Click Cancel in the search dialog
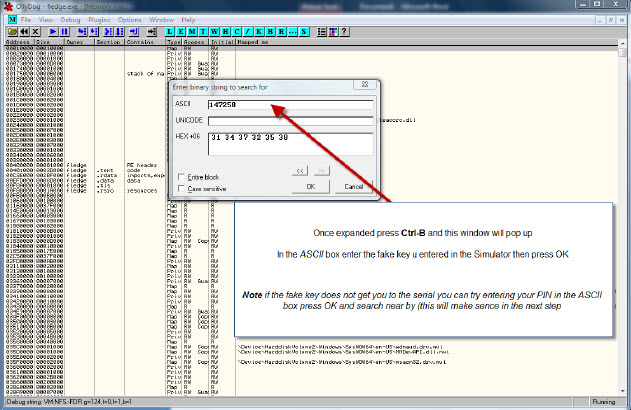Viewport: 631px width, 410px height. pos(354,187)
